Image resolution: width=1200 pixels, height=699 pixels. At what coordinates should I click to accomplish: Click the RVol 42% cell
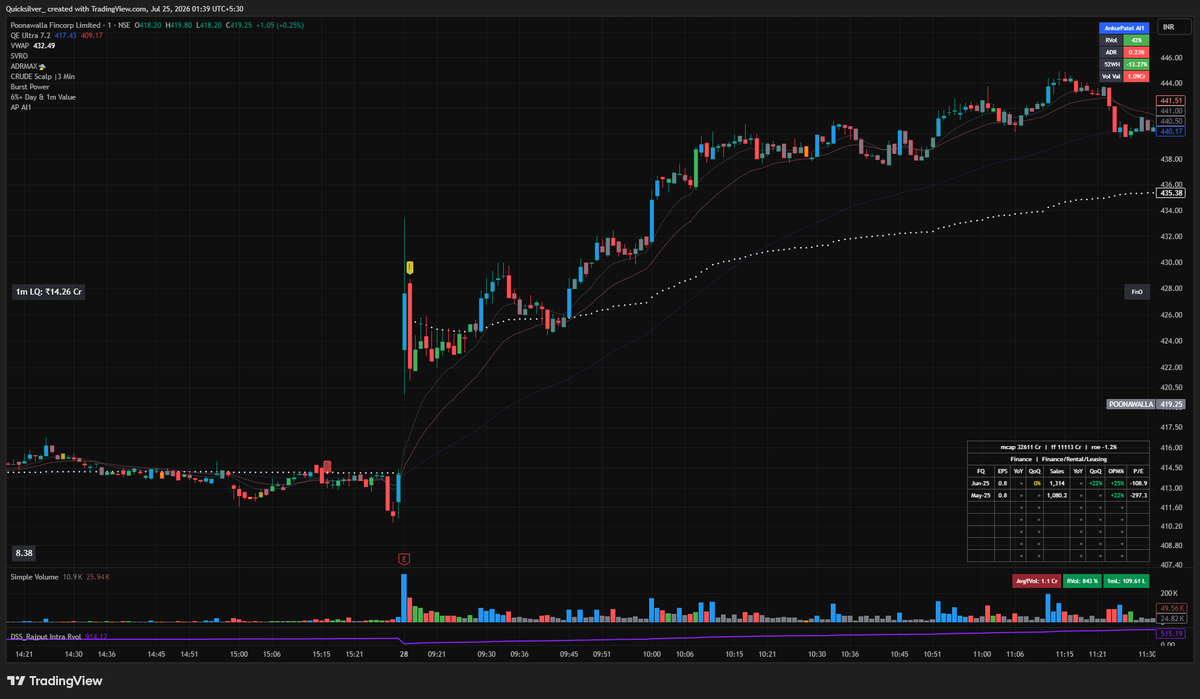click(x=1136, y=40)
